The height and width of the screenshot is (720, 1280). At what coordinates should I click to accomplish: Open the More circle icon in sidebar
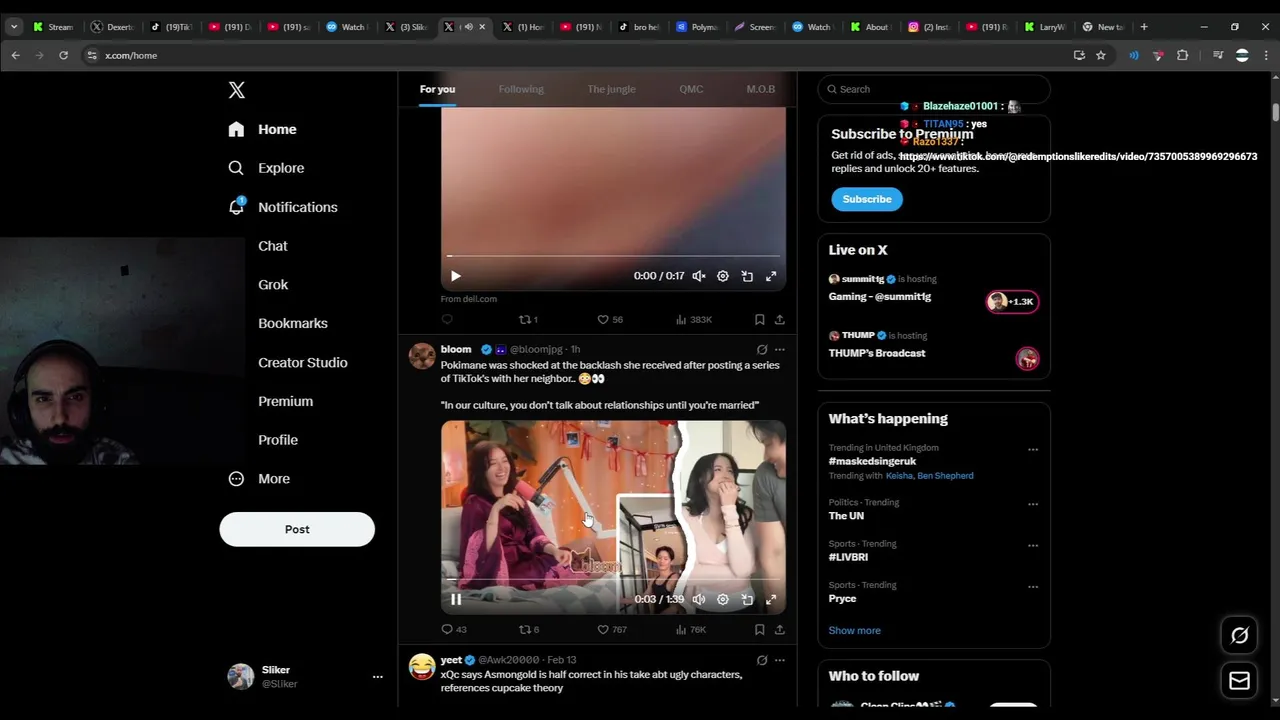[236, 479]
